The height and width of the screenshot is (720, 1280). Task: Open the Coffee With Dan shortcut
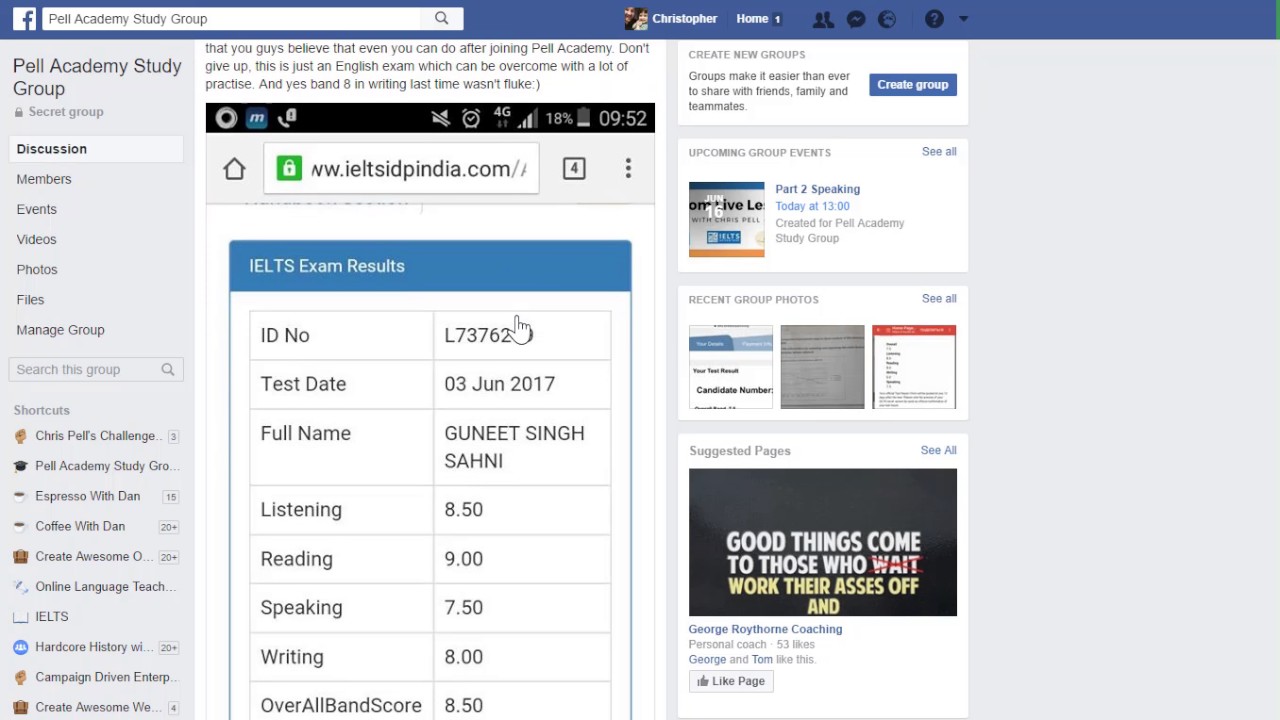click(x=80, y=526)
